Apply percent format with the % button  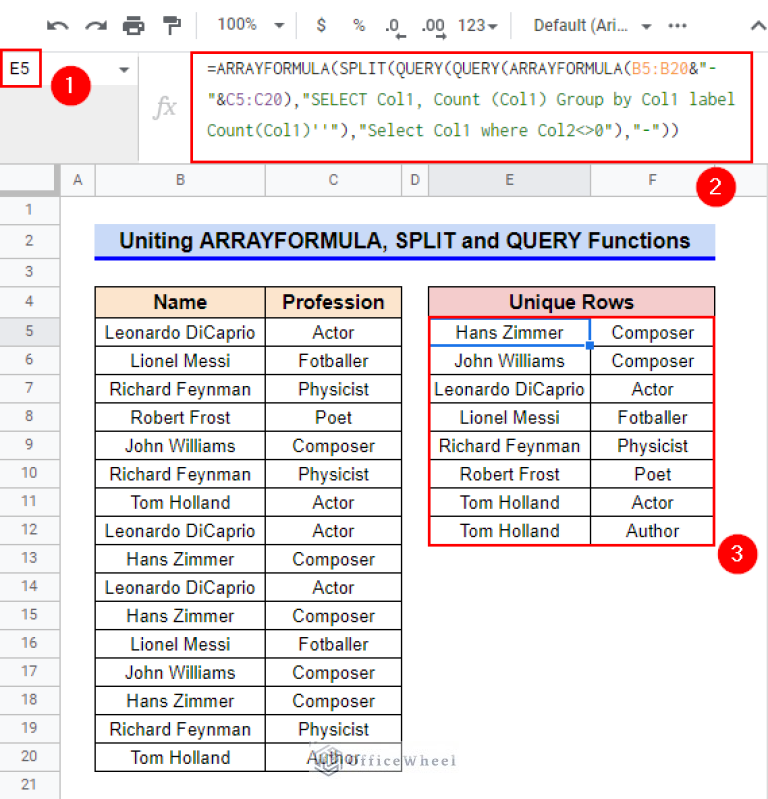tap(358, 25)
